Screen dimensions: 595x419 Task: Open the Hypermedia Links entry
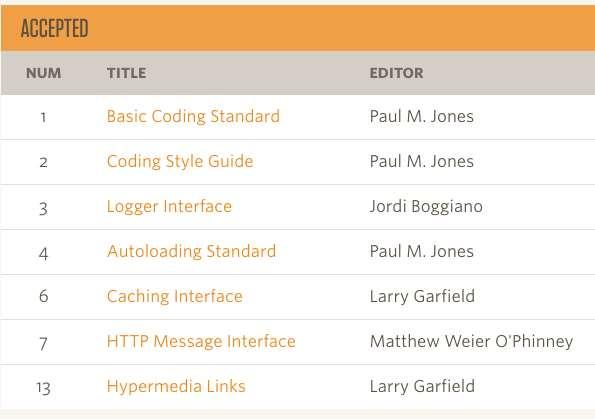[x=176, y=386]
